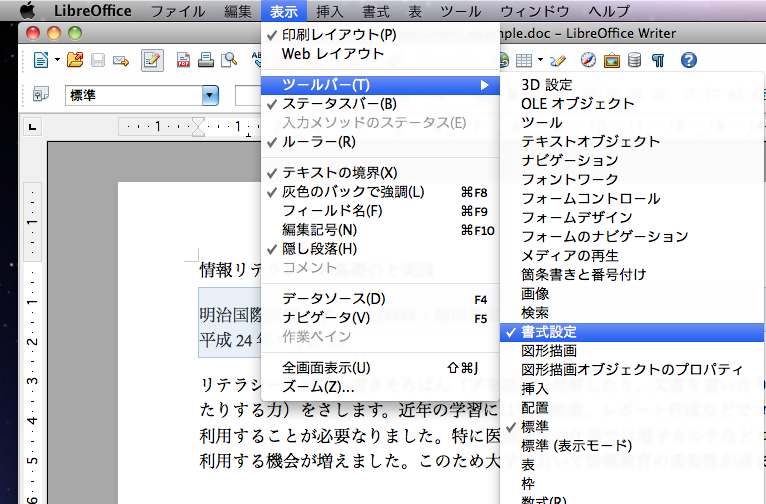Viewport: 766px width, 504px height.
Task: Expand the ツールバー(T) submenu
Action: (380, 85)
